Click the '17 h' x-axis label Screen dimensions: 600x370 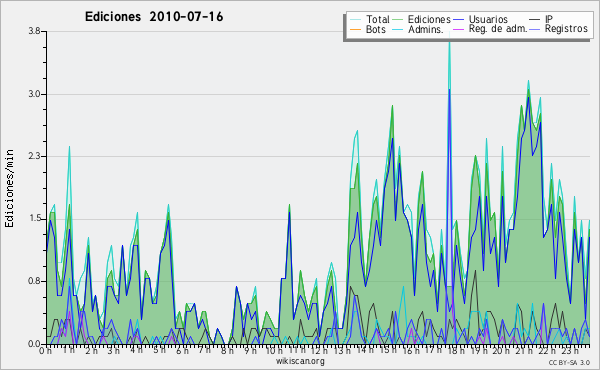click(x=433, y=350)
